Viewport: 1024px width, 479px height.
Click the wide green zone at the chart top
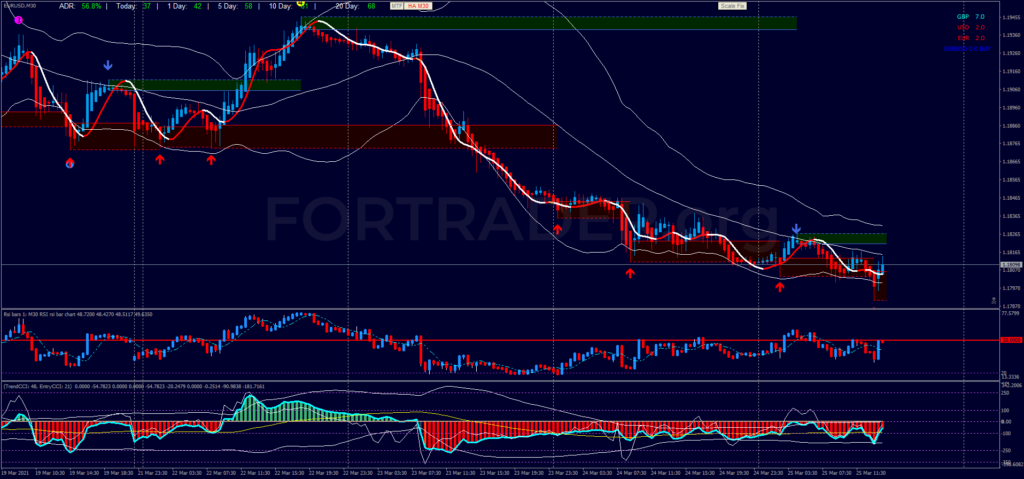point(560,23)
